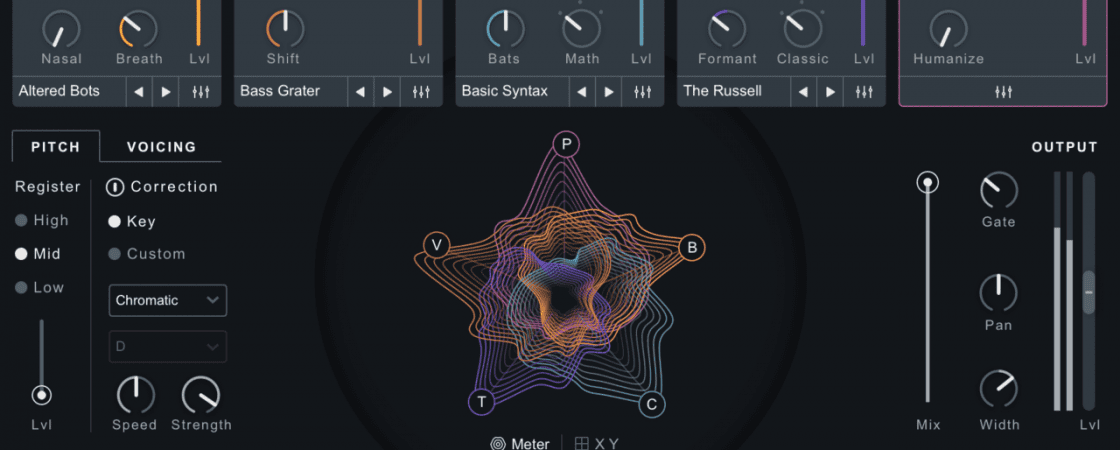Switch visualizer to Meter view

(x=520, y=444)
